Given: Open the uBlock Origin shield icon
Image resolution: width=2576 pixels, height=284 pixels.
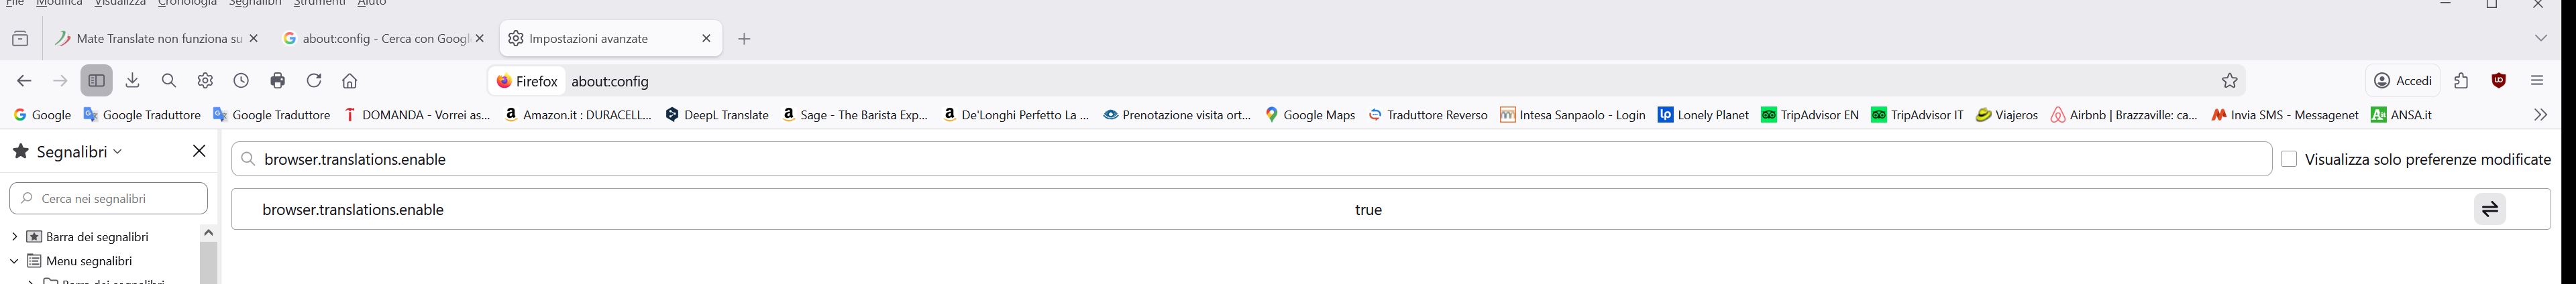Looking at the screenshot, I should point(2498,81).
